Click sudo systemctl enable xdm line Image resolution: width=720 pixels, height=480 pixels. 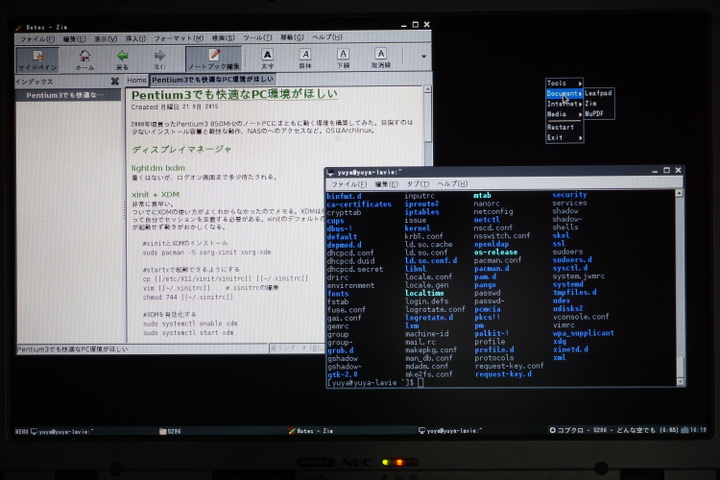pos(190,323)
